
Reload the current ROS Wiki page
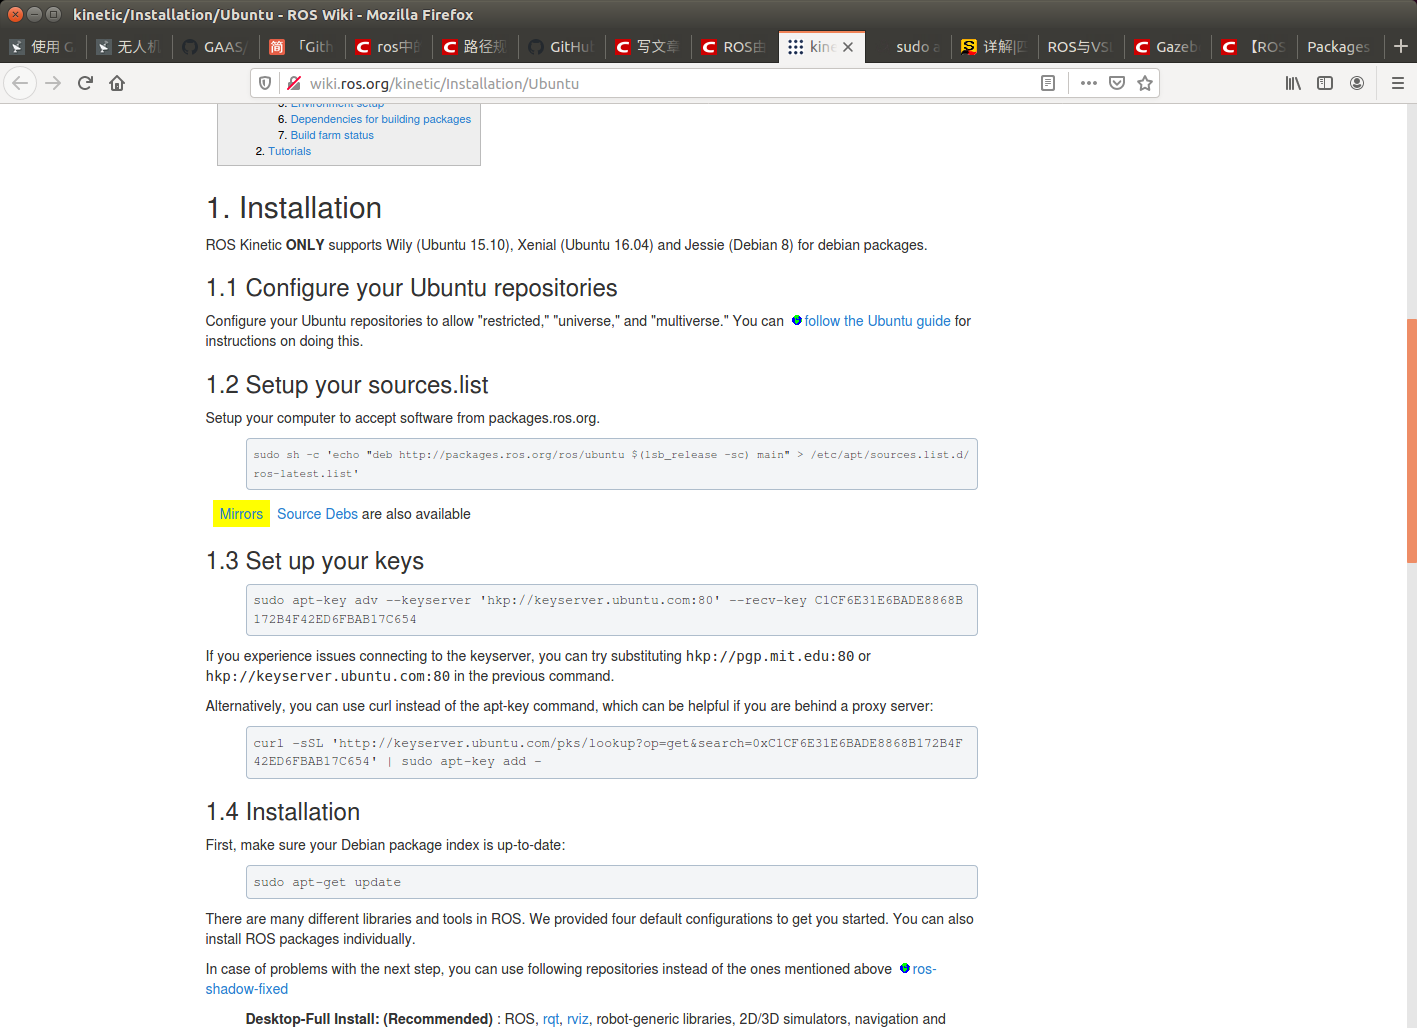[85, 83]
